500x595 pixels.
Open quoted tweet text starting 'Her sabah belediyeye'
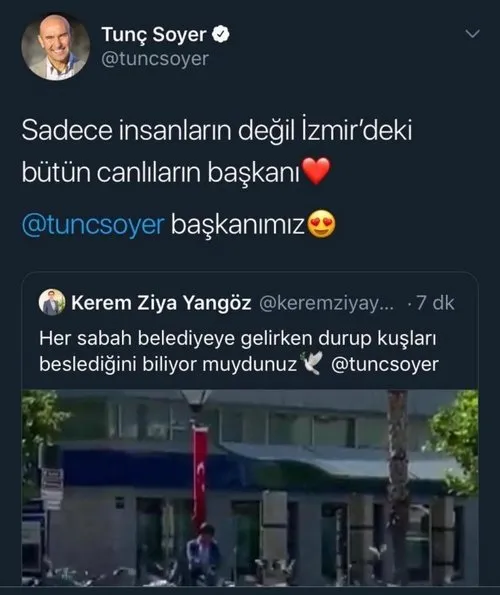pyautogui.click(x=239, y=351)
